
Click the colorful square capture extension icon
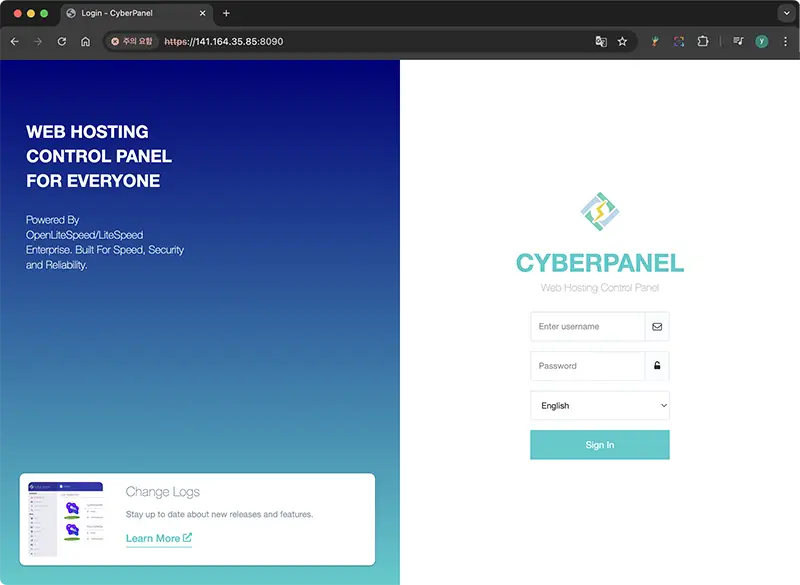(679, 41)
